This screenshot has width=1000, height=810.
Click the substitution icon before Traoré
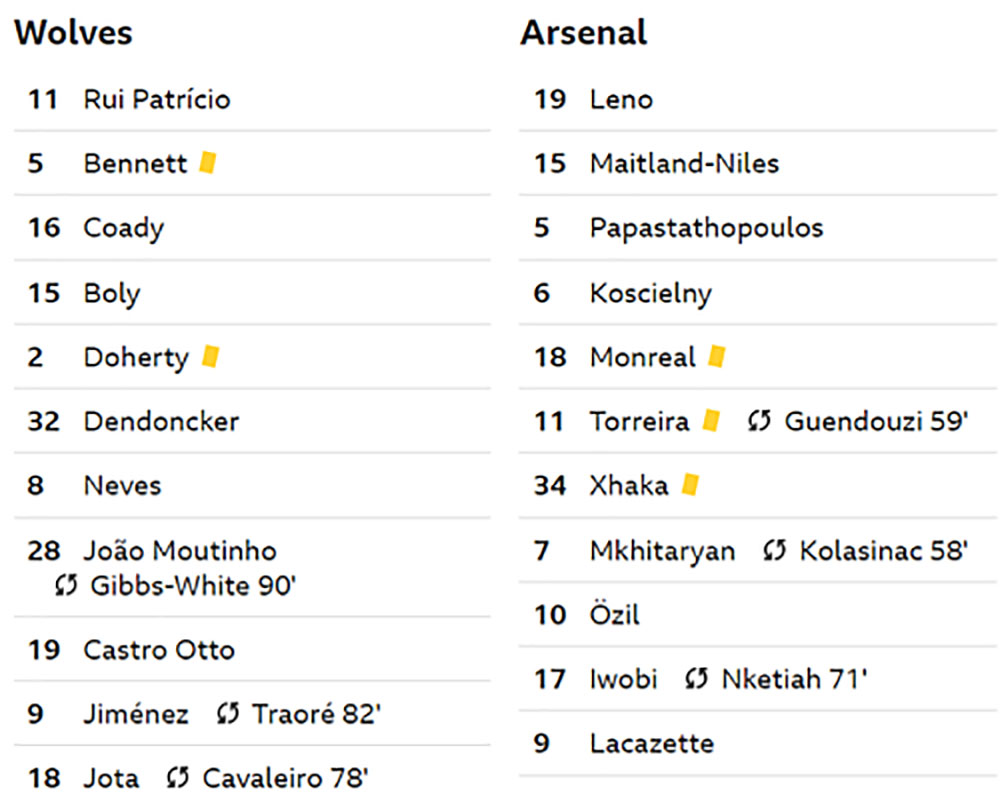[x=228, y=714]
